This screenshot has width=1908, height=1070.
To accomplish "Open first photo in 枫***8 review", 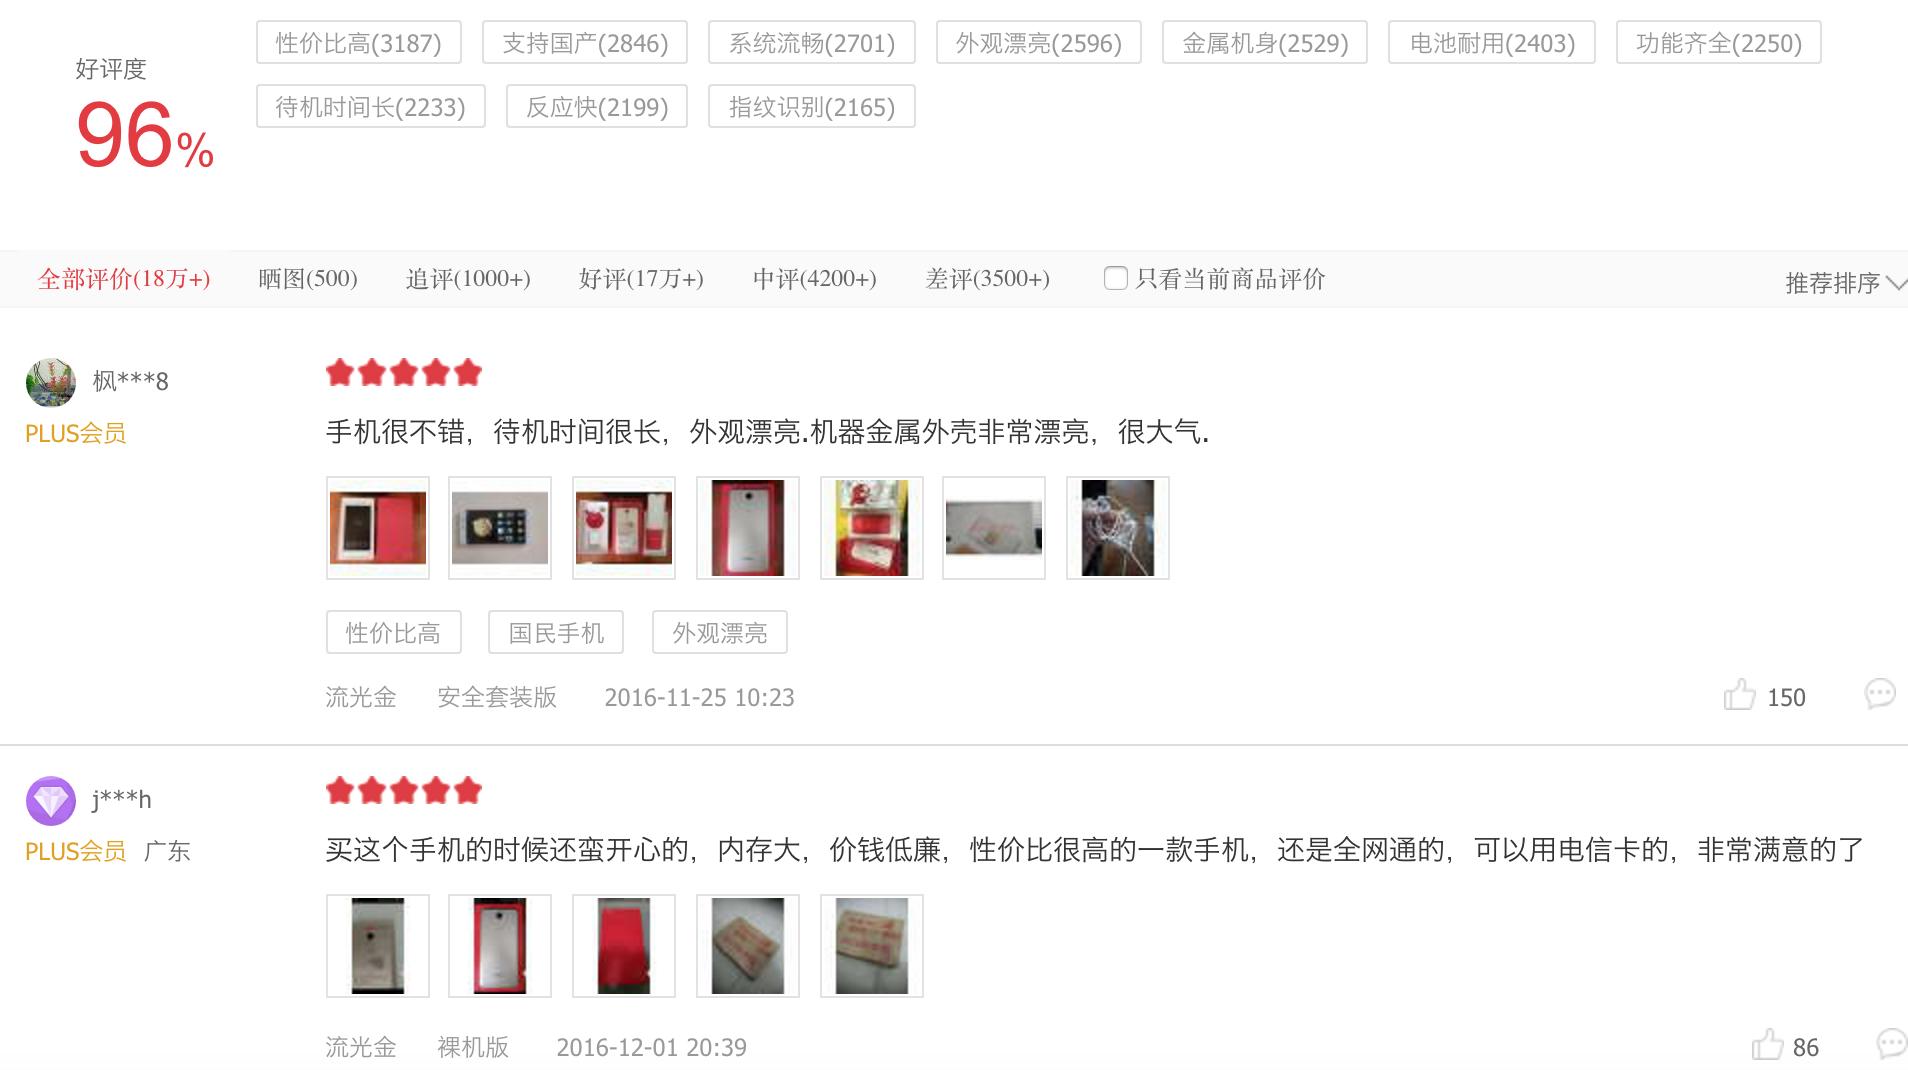I will pos(378,528).
